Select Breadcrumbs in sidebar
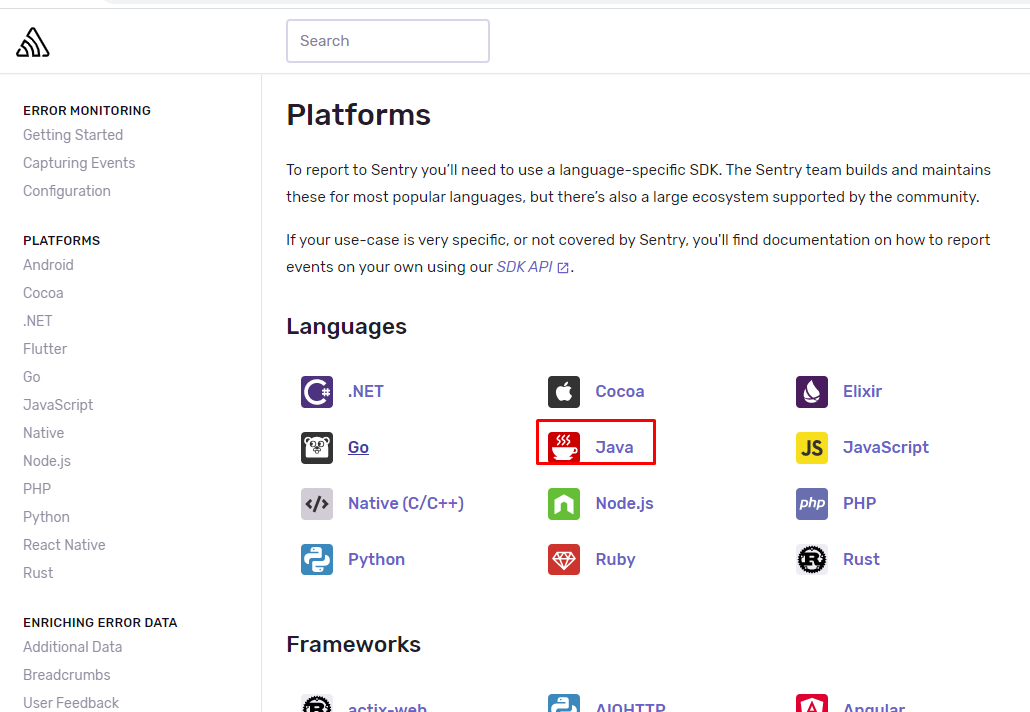The image size is (1030, 712). coord(66,675)
